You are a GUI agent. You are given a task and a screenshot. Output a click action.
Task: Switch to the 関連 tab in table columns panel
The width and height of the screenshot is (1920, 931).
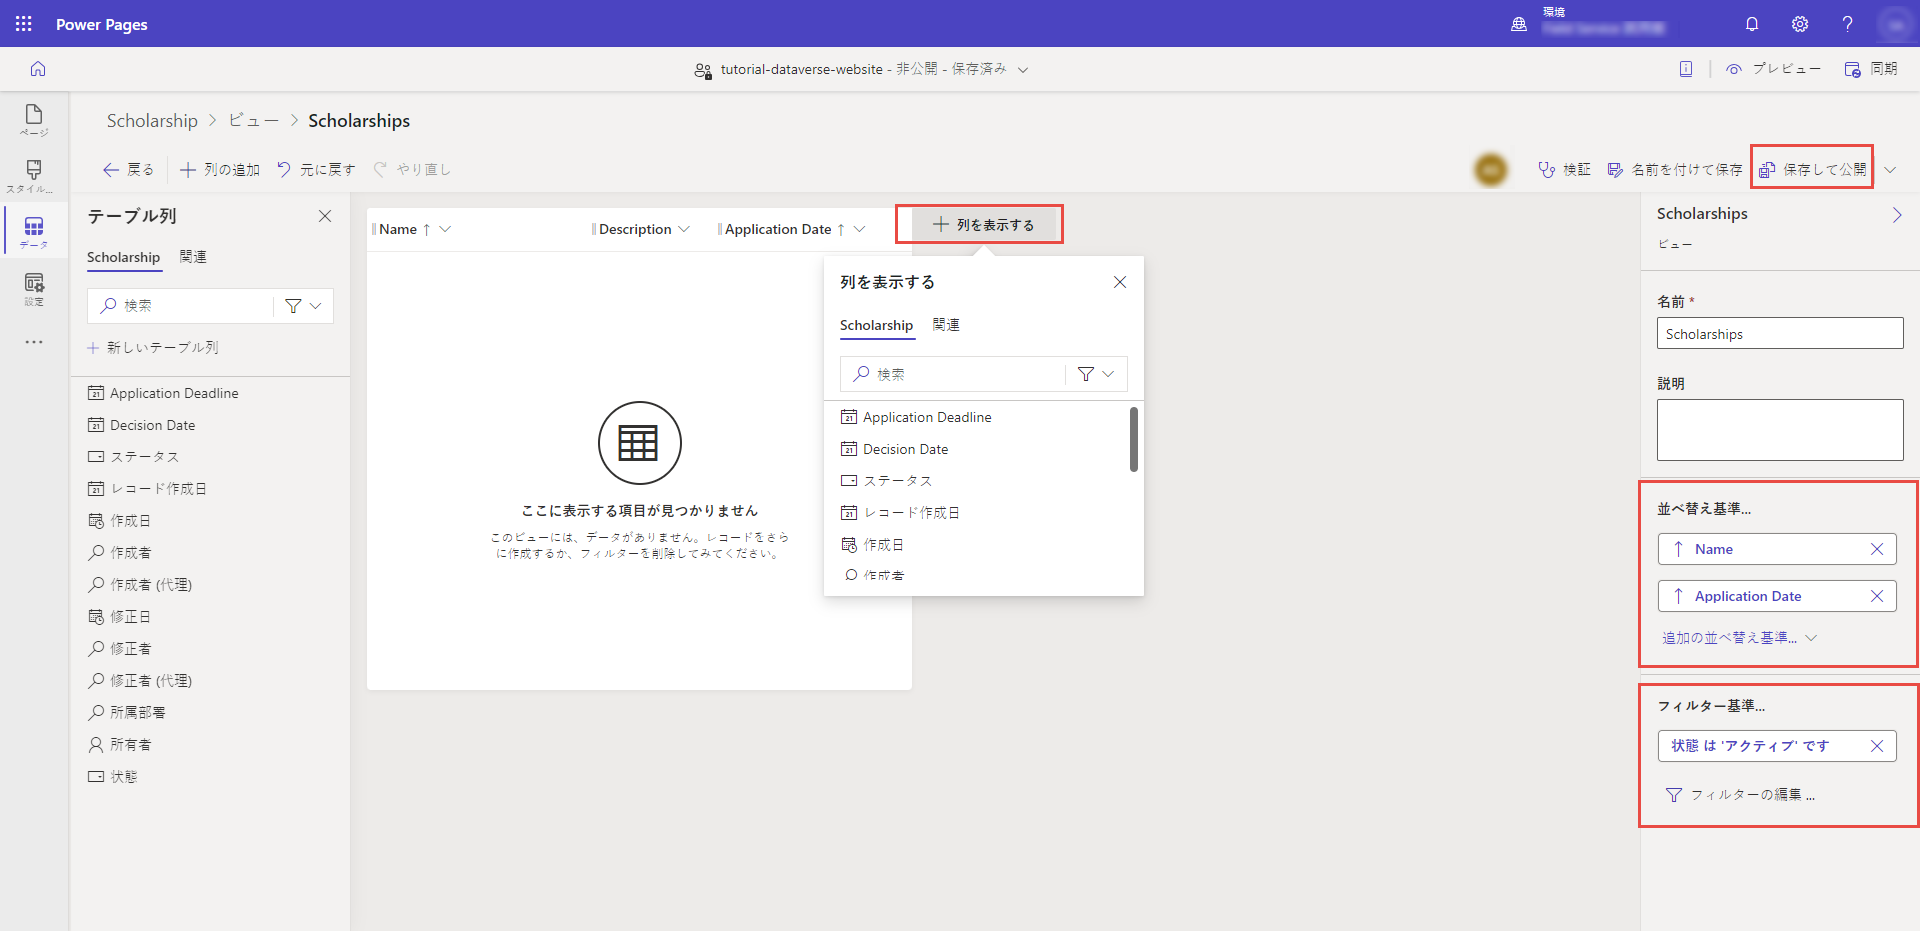click(x=193, y=257)
